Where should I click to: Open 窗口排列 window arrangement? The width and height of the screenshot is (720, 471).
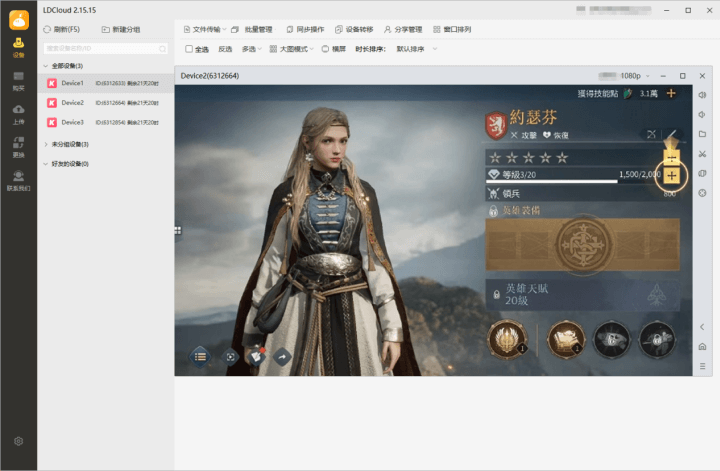452,29
